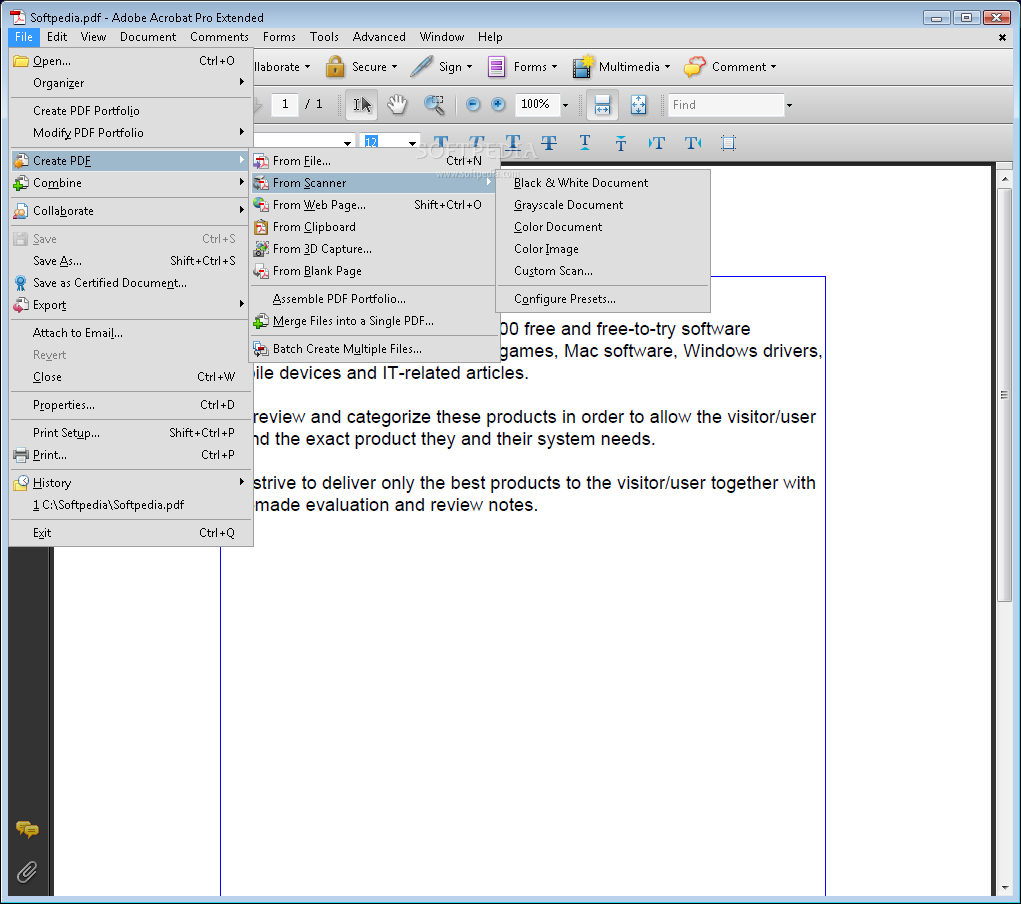
Task: Click the Zoom Out minus button
Action: [x=473, y=104]
